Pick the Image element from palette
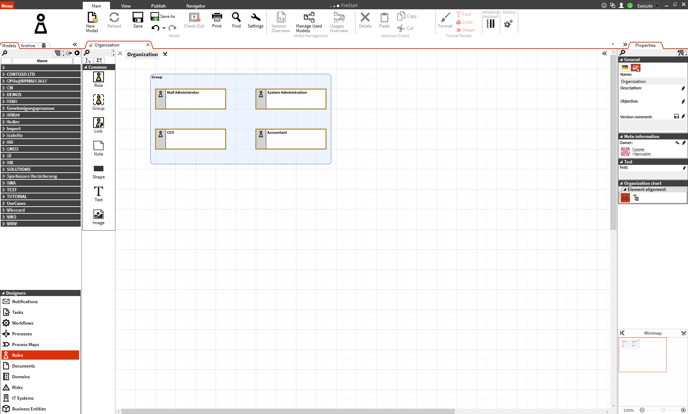Viewport: 688px width, 414px height. pyautogui.click(x=98, y=217)
